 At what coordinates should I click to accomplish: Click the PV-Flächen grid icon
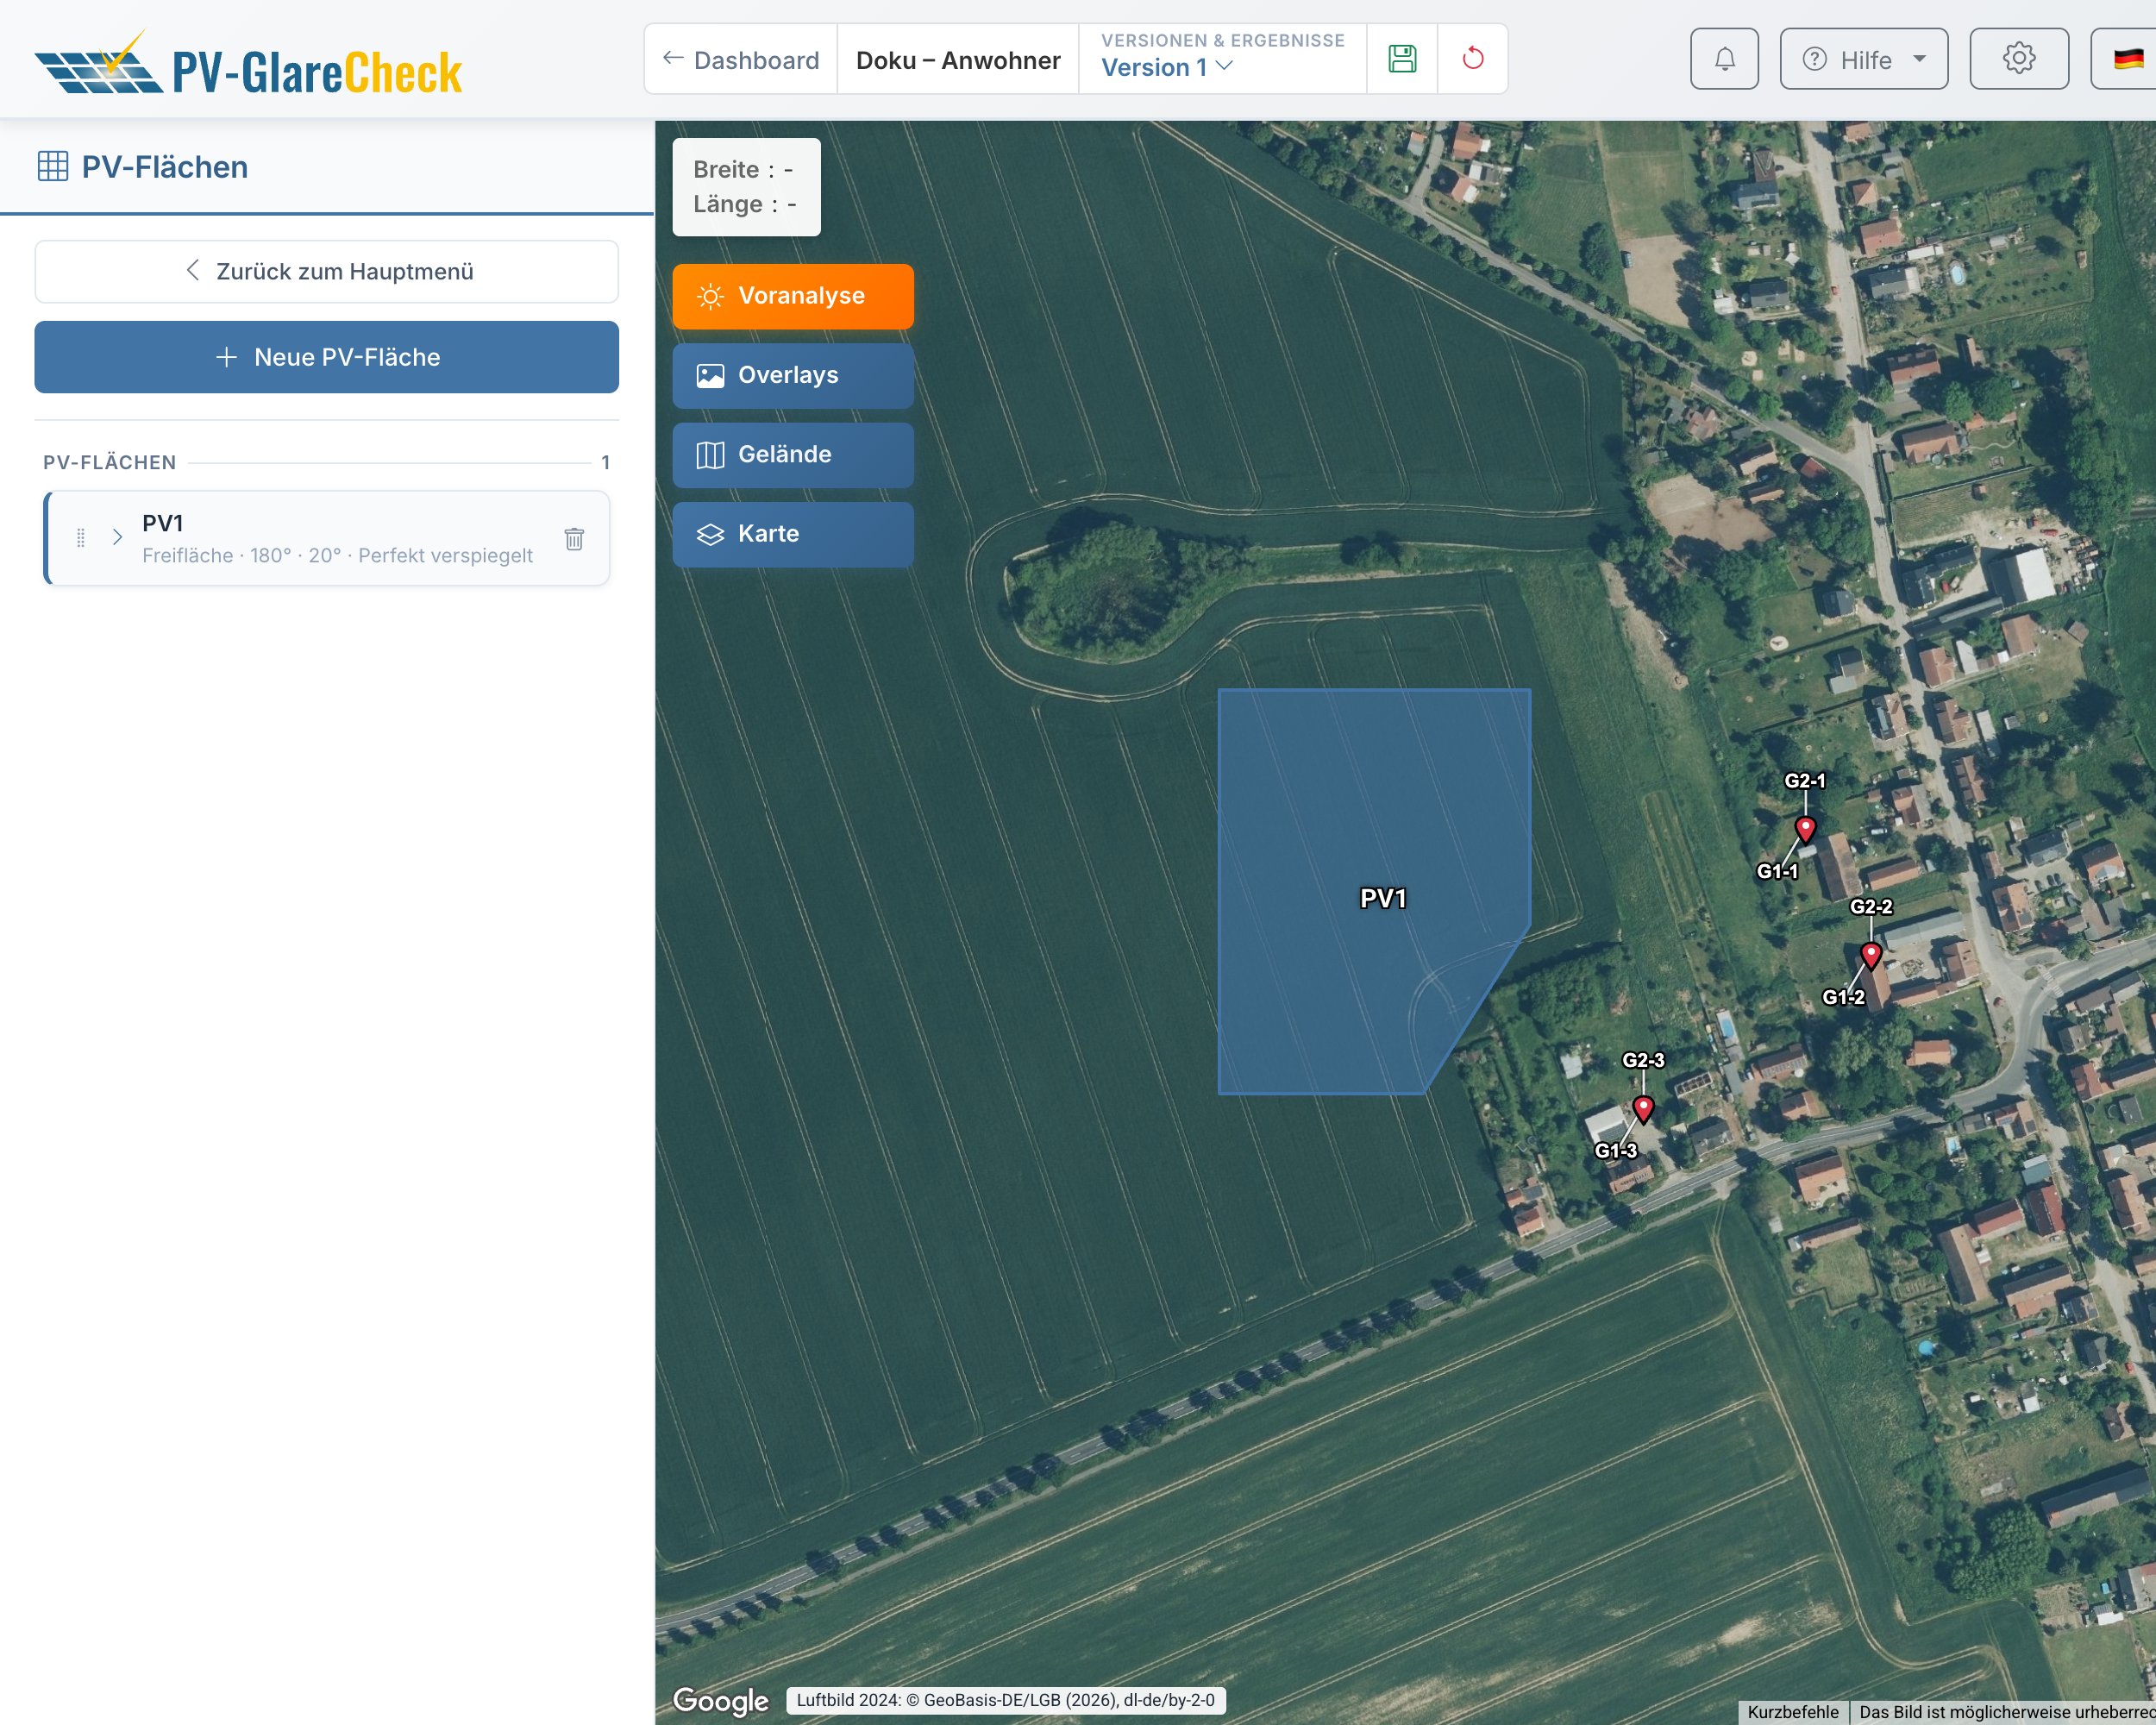pyautogui.click(x=53, y=166)
